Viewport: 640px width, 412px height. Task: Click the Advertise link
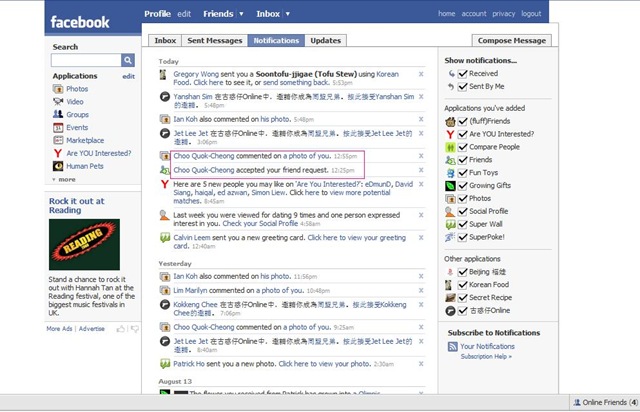(x=91, y=329)
